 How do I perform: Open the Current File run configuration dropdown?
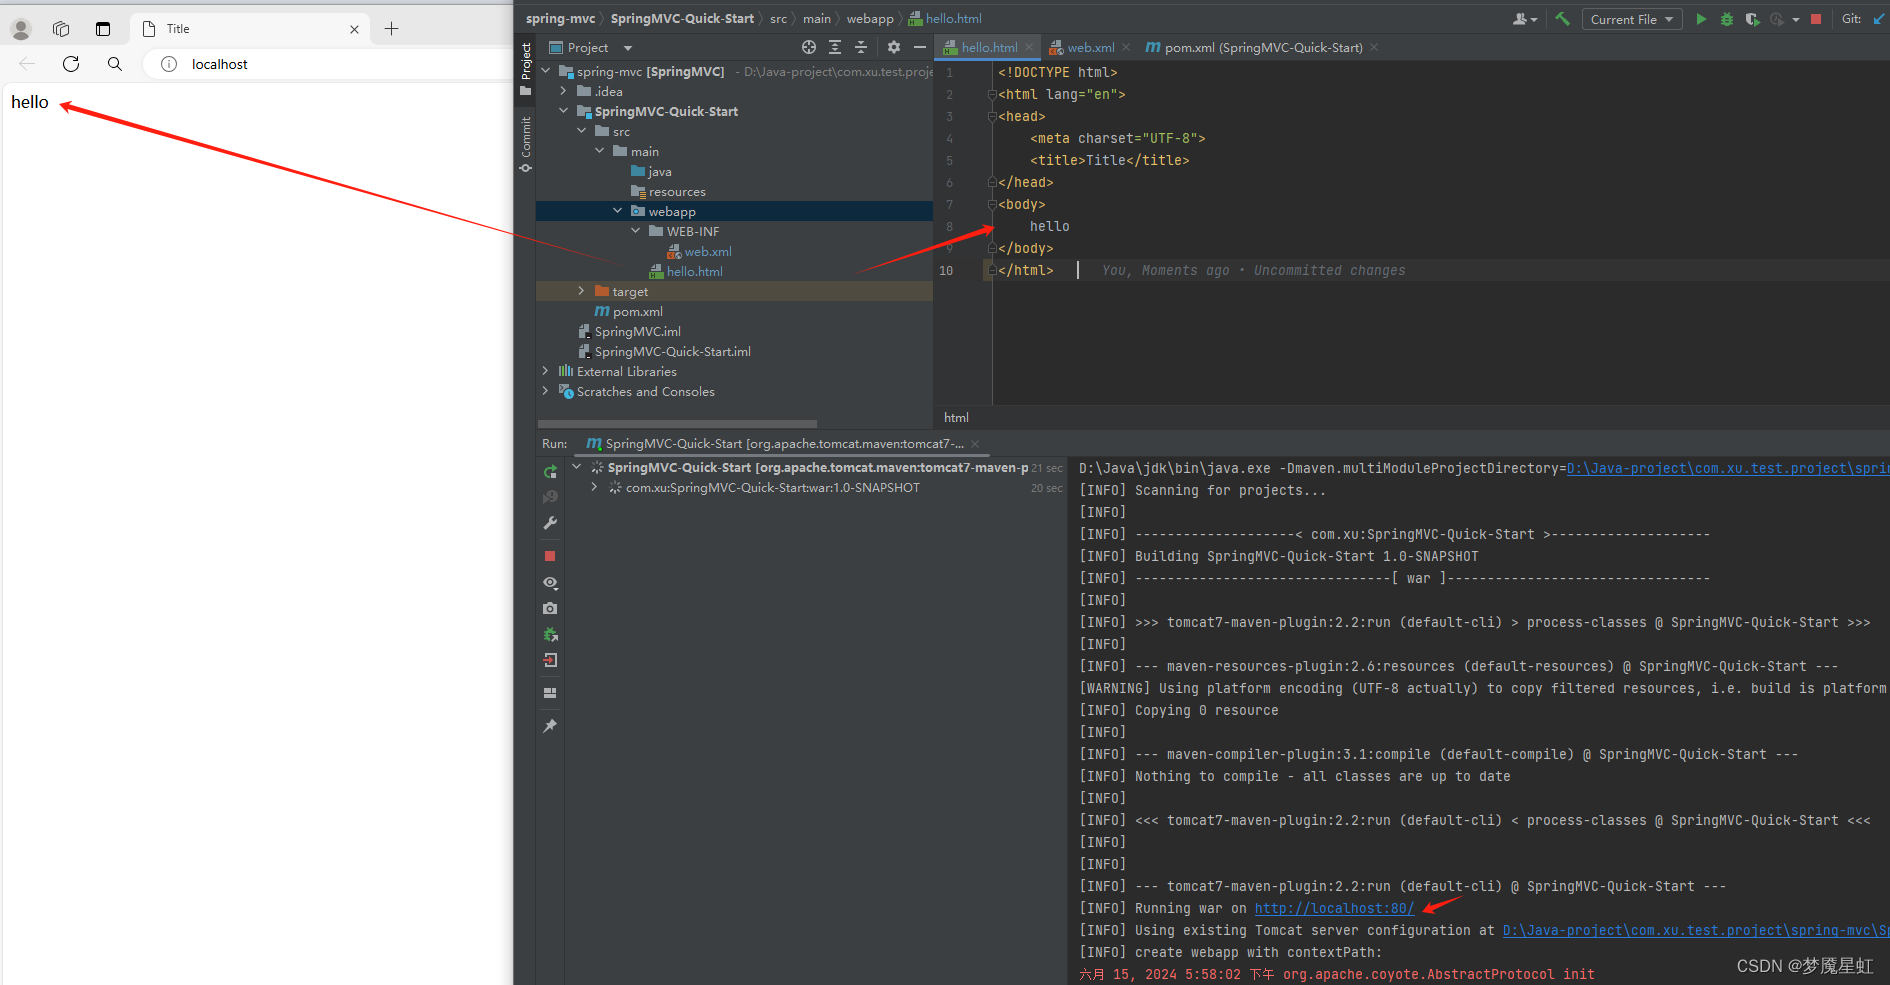[1632, 19]
